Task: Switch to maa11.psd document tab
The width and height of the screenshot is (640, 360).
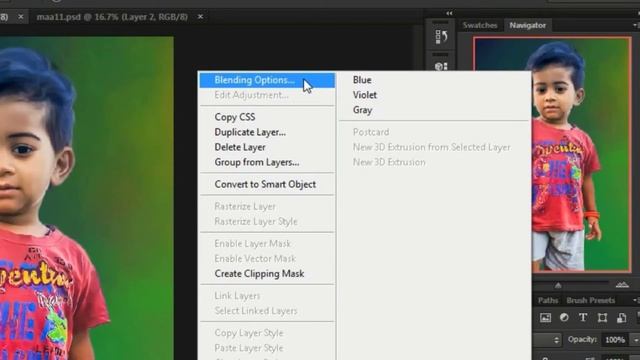Action: click(x=112, y=17)
